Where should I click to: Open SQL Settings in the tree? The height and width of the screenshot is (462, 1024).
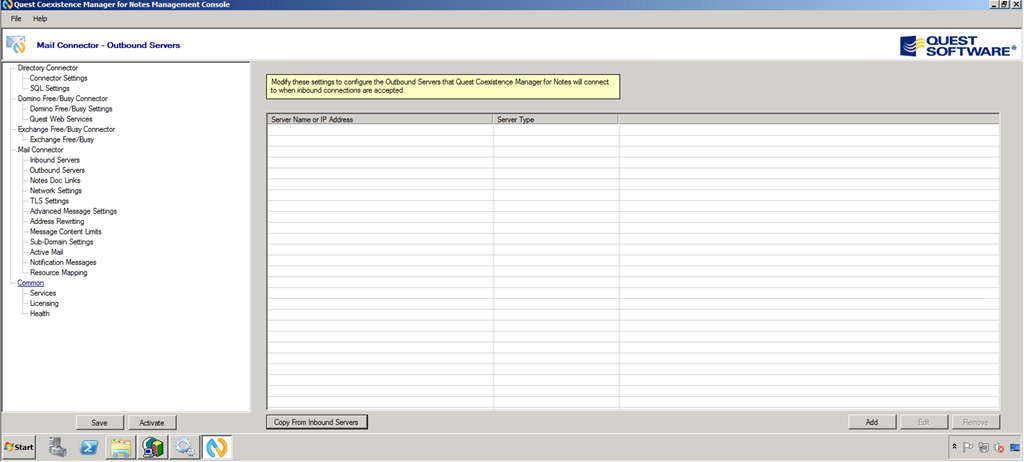50,88
